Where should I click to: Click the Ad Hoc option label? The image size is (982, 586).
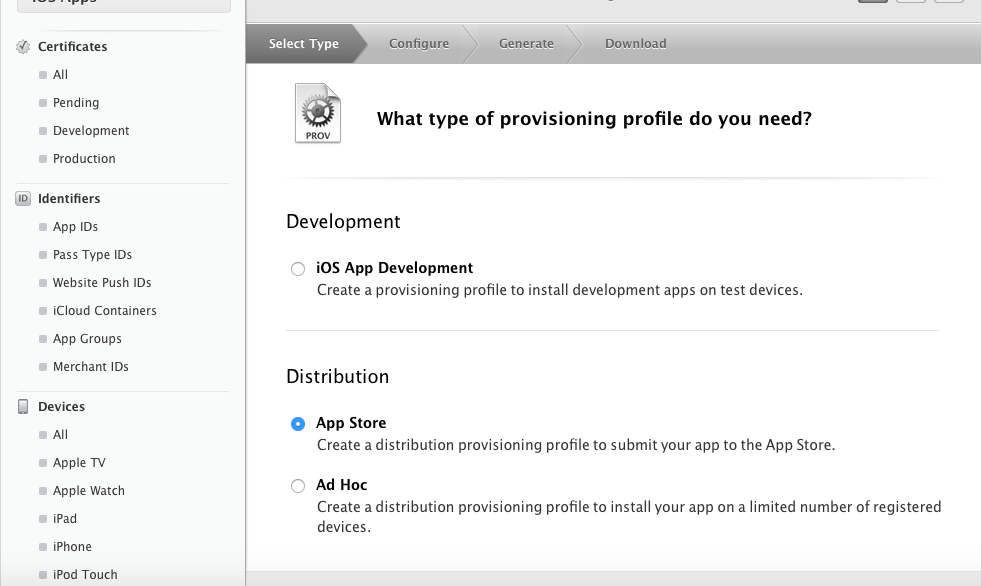(341, 485)
